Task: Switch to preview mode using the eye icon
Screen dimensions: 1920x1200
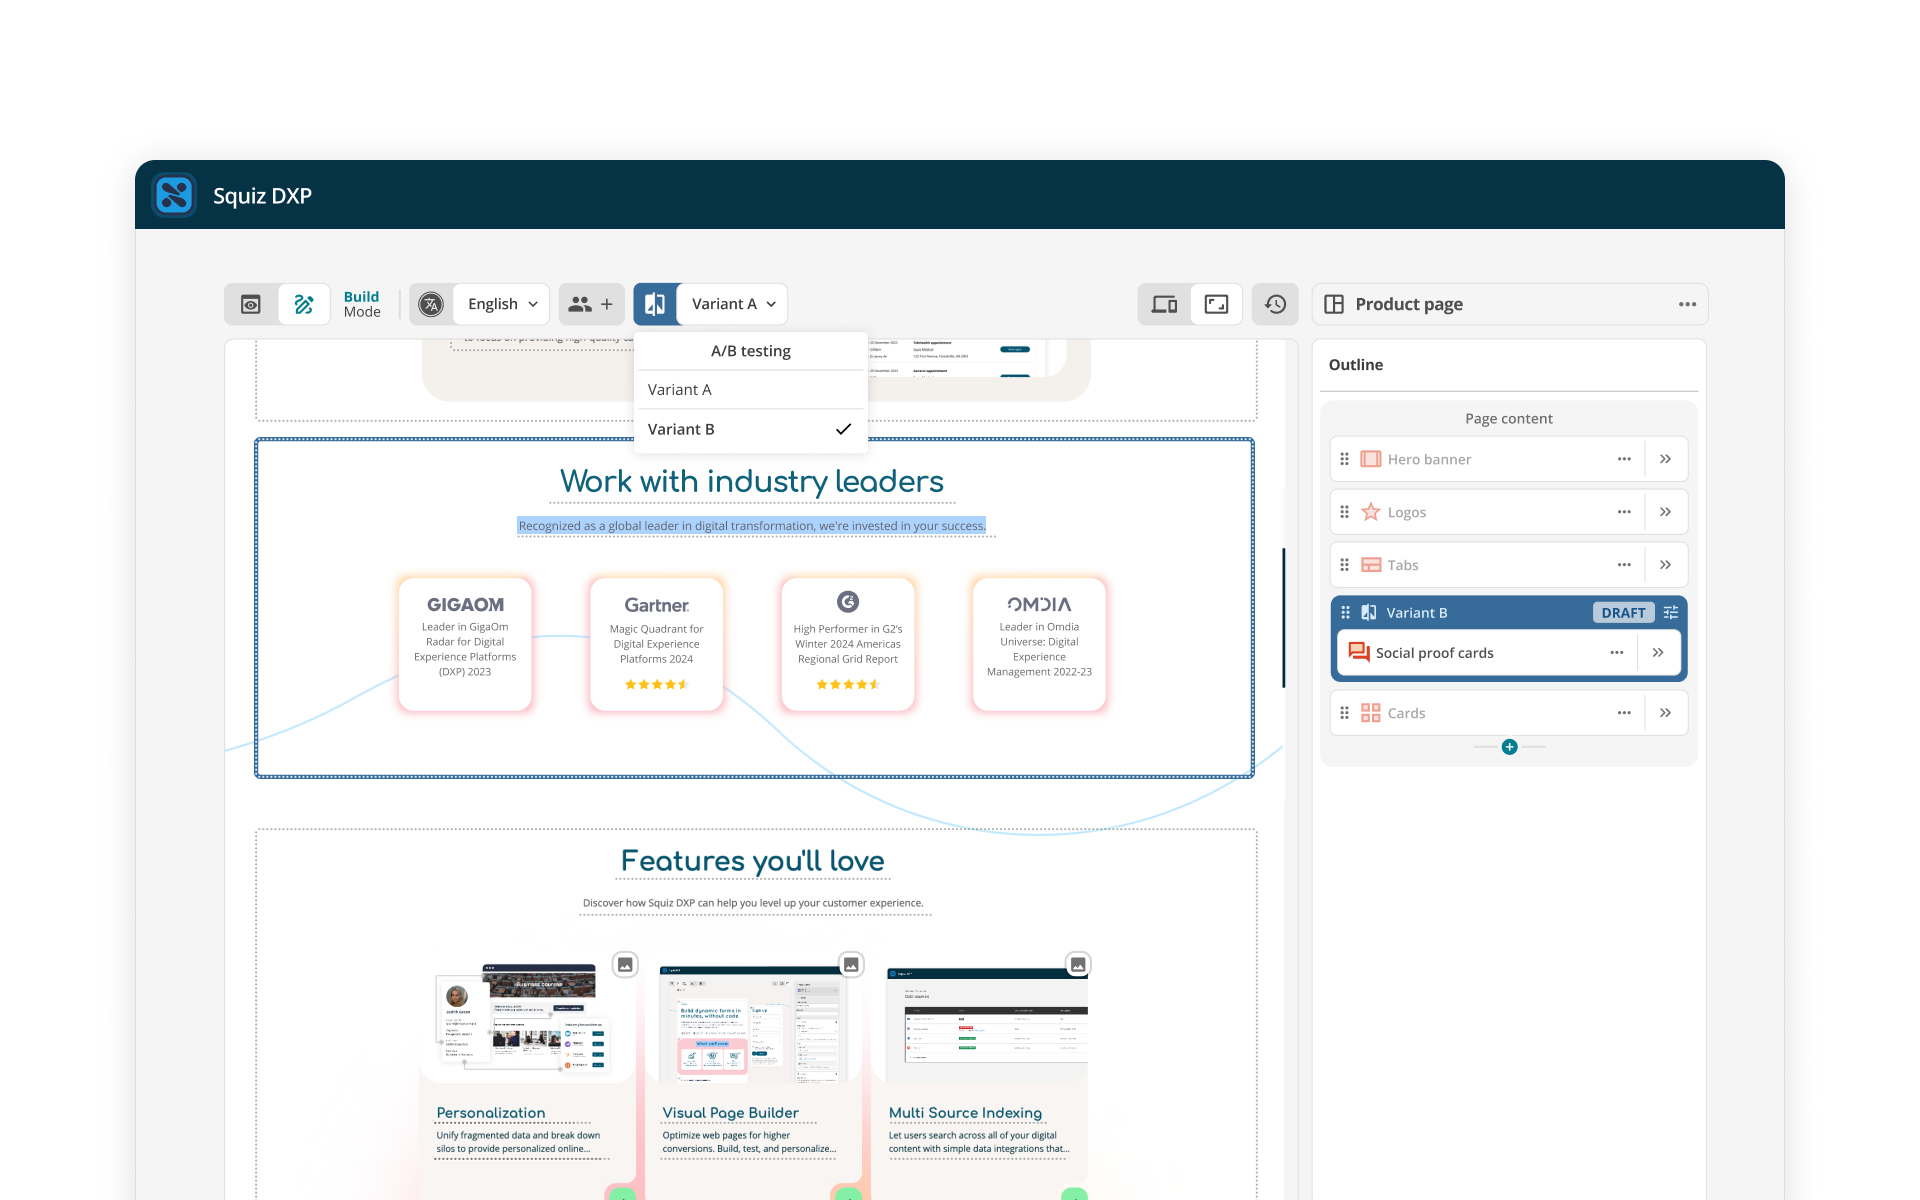Action: [x=250, y=304]
